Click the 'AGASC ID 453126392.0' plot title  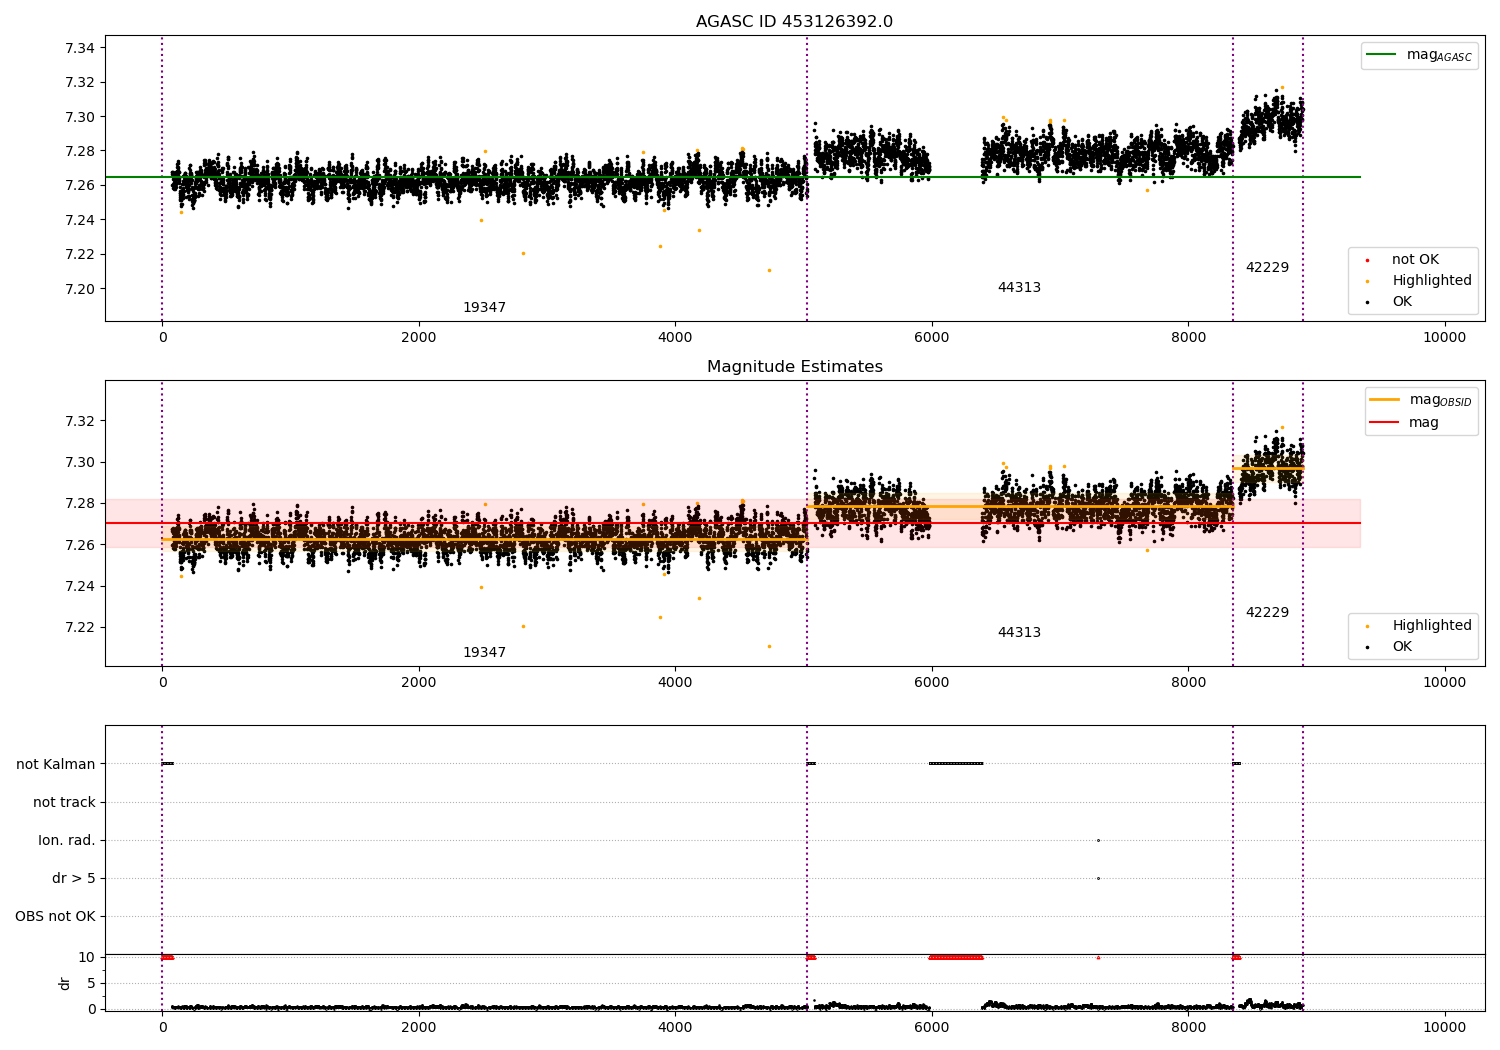pos(794,22)
